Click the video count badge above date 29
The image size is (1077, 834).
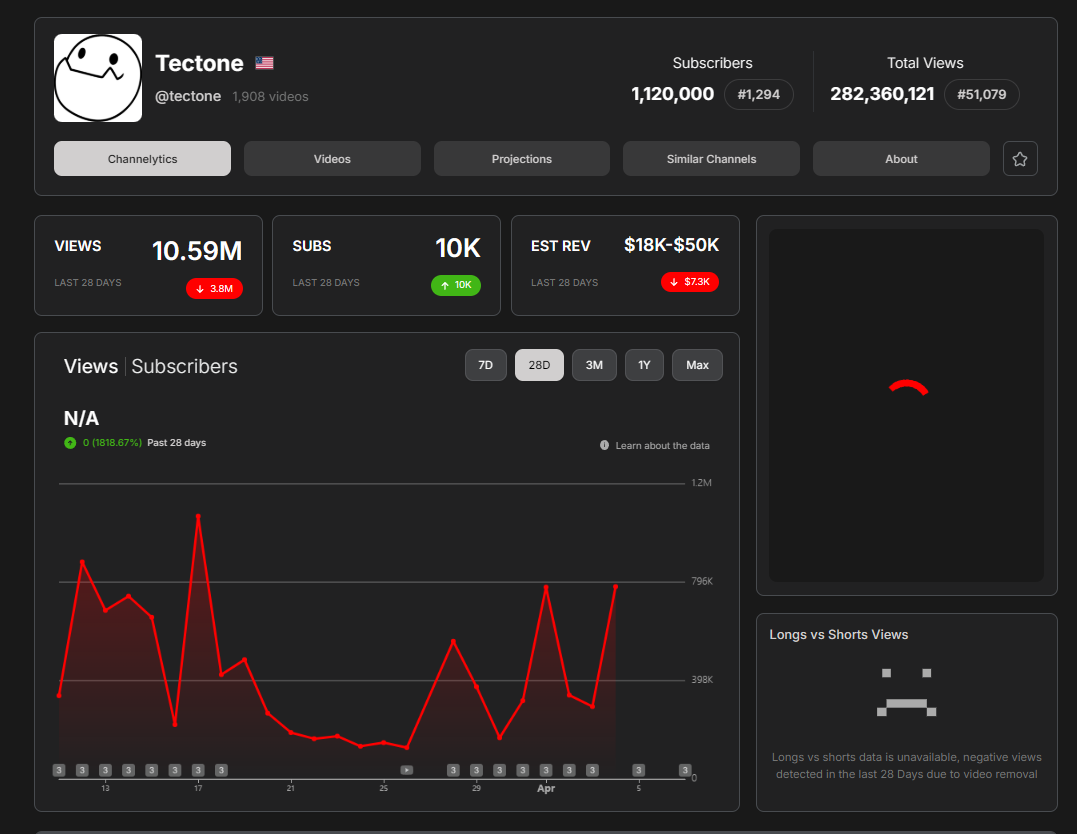click(476, 770)
